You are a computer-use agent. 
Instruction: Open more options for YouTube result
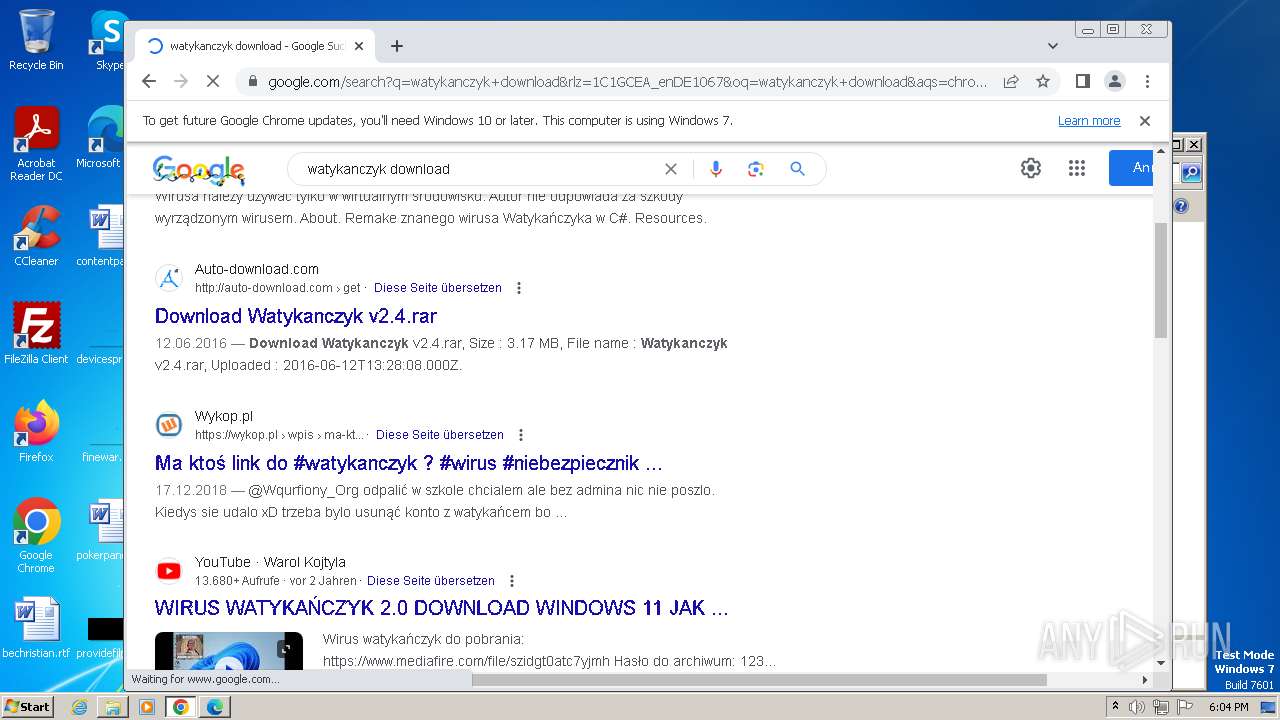[512, 581]
